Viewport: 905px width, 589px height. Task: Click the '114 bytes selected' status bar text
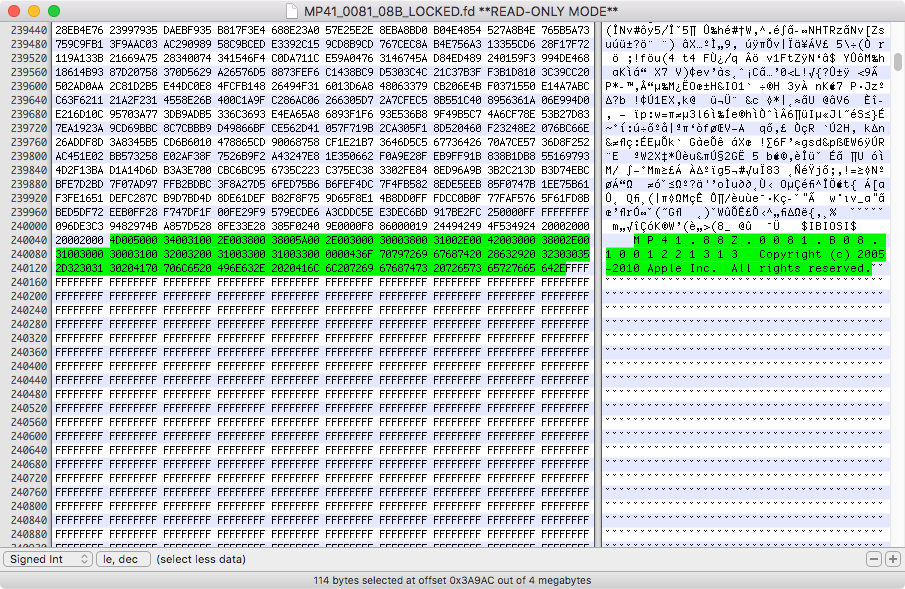[x=452, y=580]
